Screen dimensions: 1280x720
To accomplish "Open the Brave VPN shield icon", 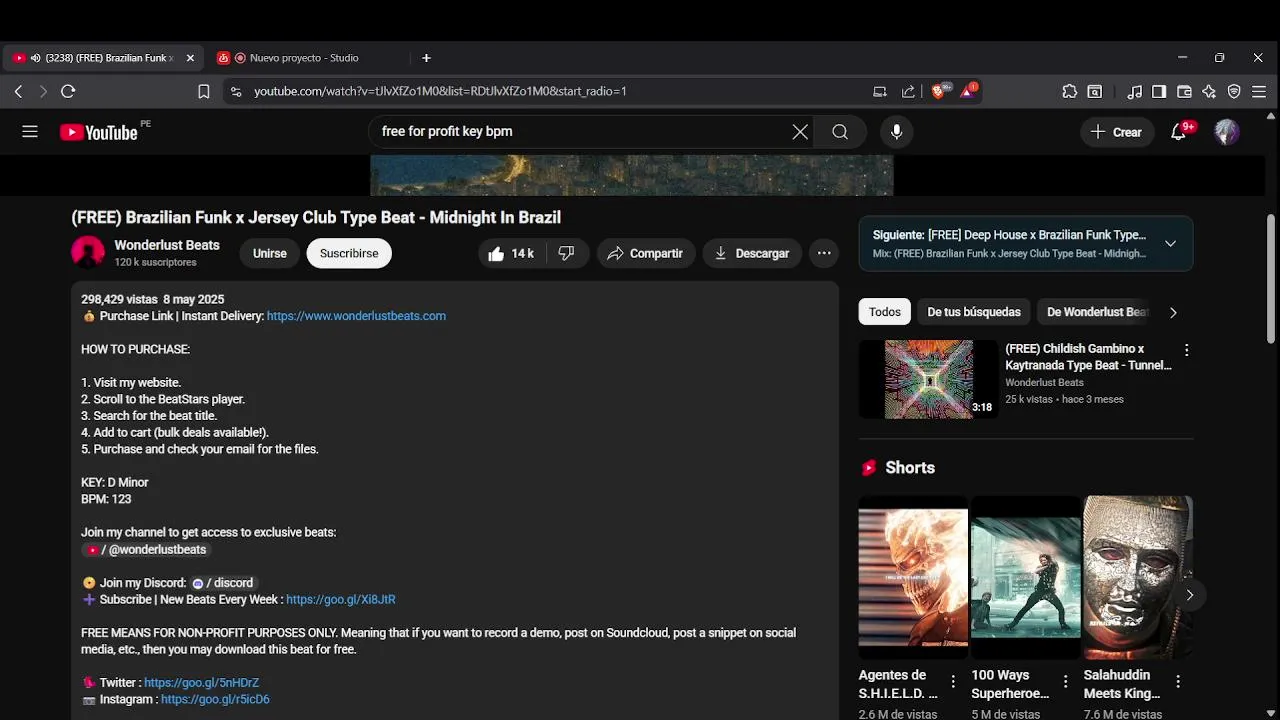I will coord(1234,91).
